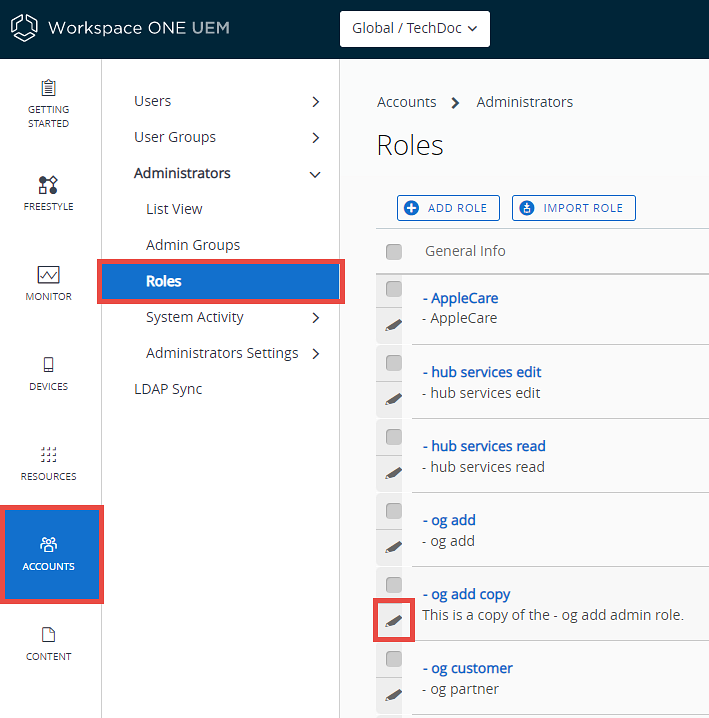Go to Accounts in the breadcrumb
This screenshot has width=709, height=718.
tap(407, 102)
